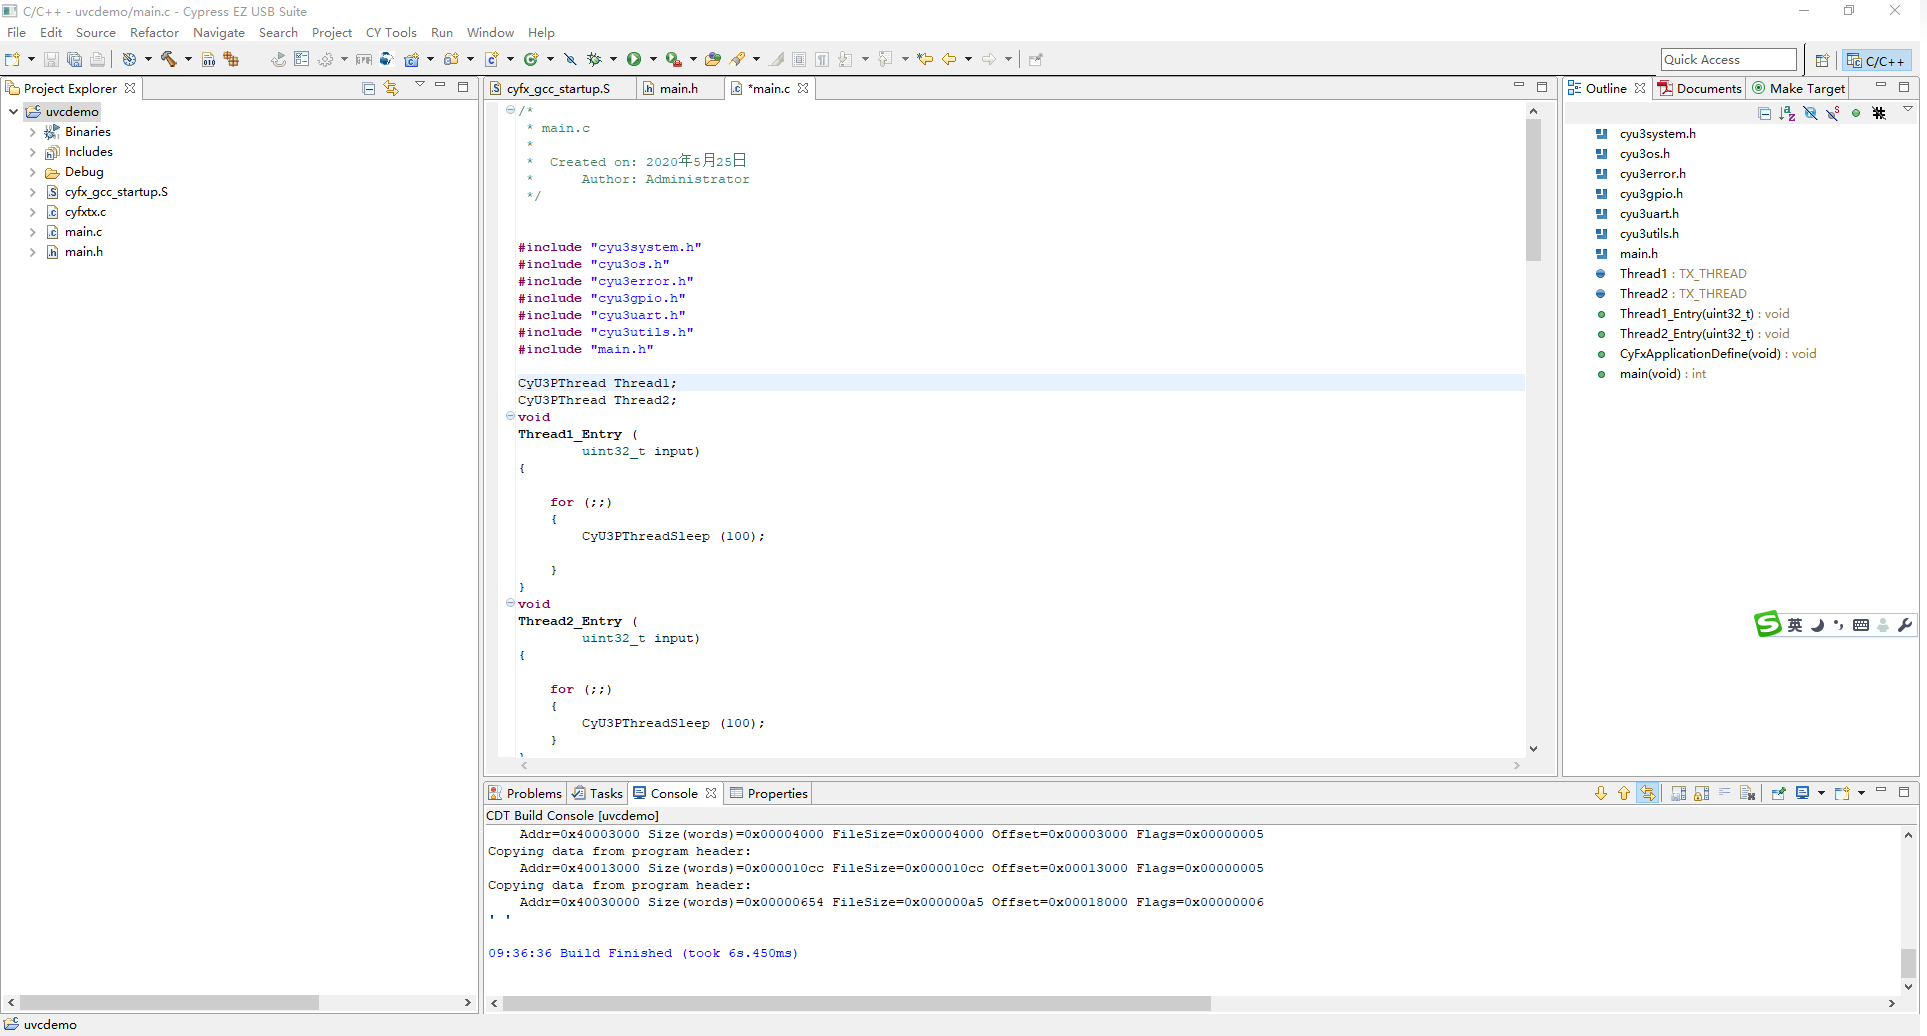This screenshot has height=1036, width=1927.
Task: Switch to the Problems tab
Action: [x=534, y=793]
